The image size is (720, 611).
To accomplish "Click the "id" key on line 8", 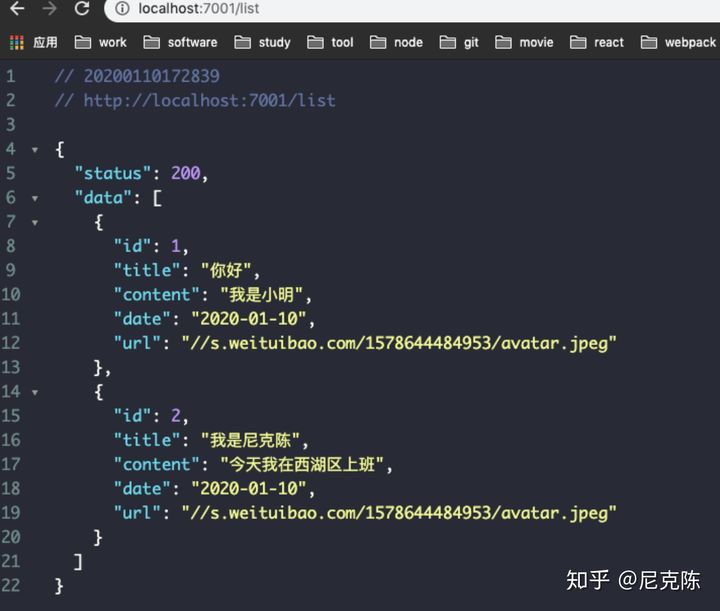I will pyautogui.click(x=132, y=246).
